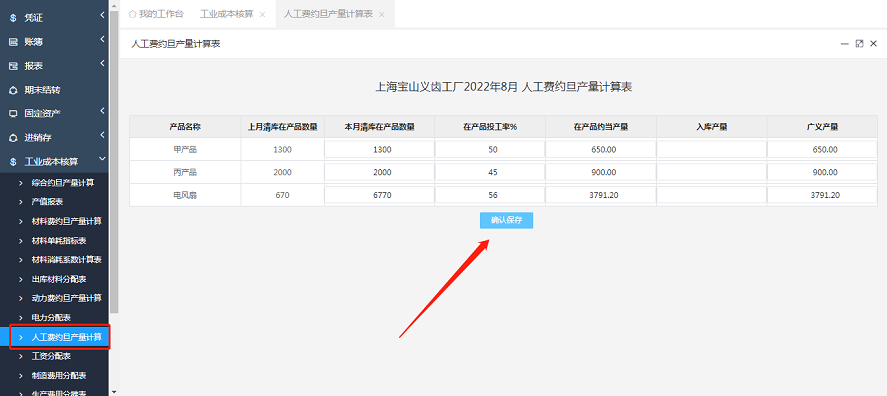Open 材料消耗系数计算表 submenu item
Image resolution: width=887 pixels, height=396 pixels.
(x=67, y=260)
